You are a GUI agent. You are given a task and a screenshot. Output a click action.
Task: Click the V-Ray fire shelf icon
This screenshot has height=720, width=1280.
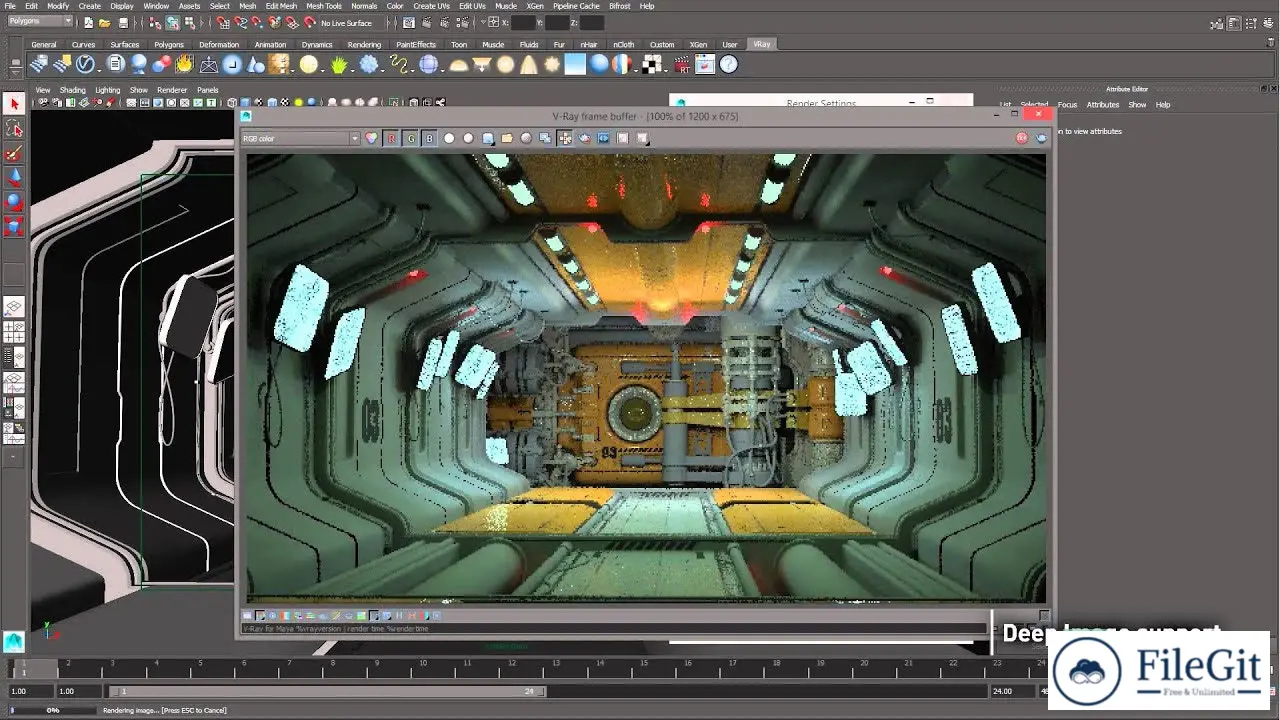[x=184, y=64]
